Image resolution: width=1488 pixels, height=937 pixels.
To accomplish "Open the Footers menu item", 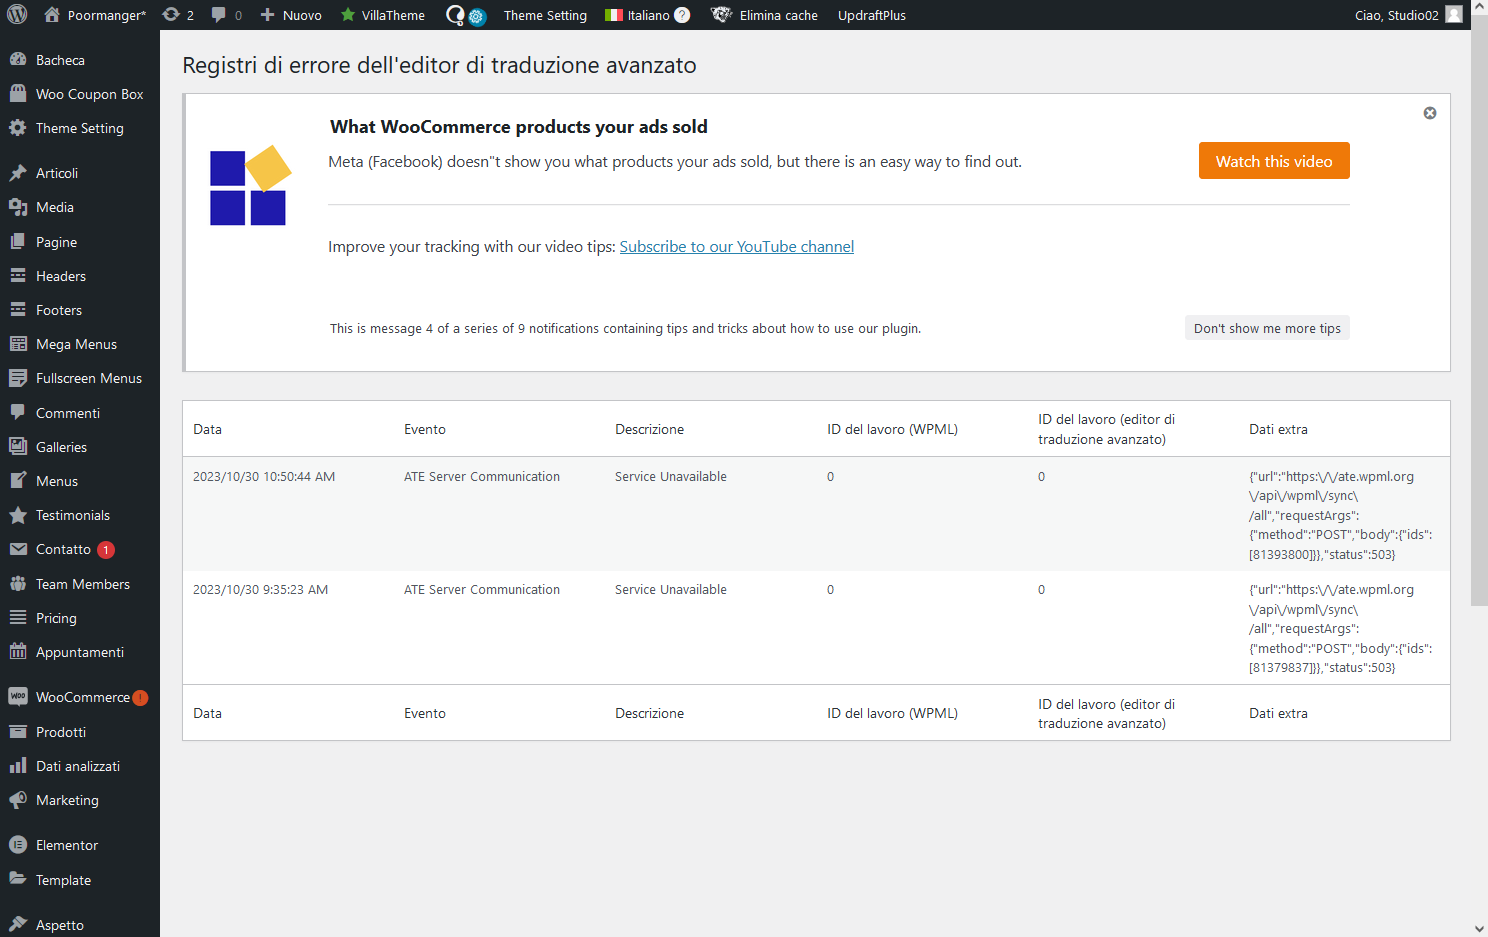I will pyautogui.click(x=80, y=310).
